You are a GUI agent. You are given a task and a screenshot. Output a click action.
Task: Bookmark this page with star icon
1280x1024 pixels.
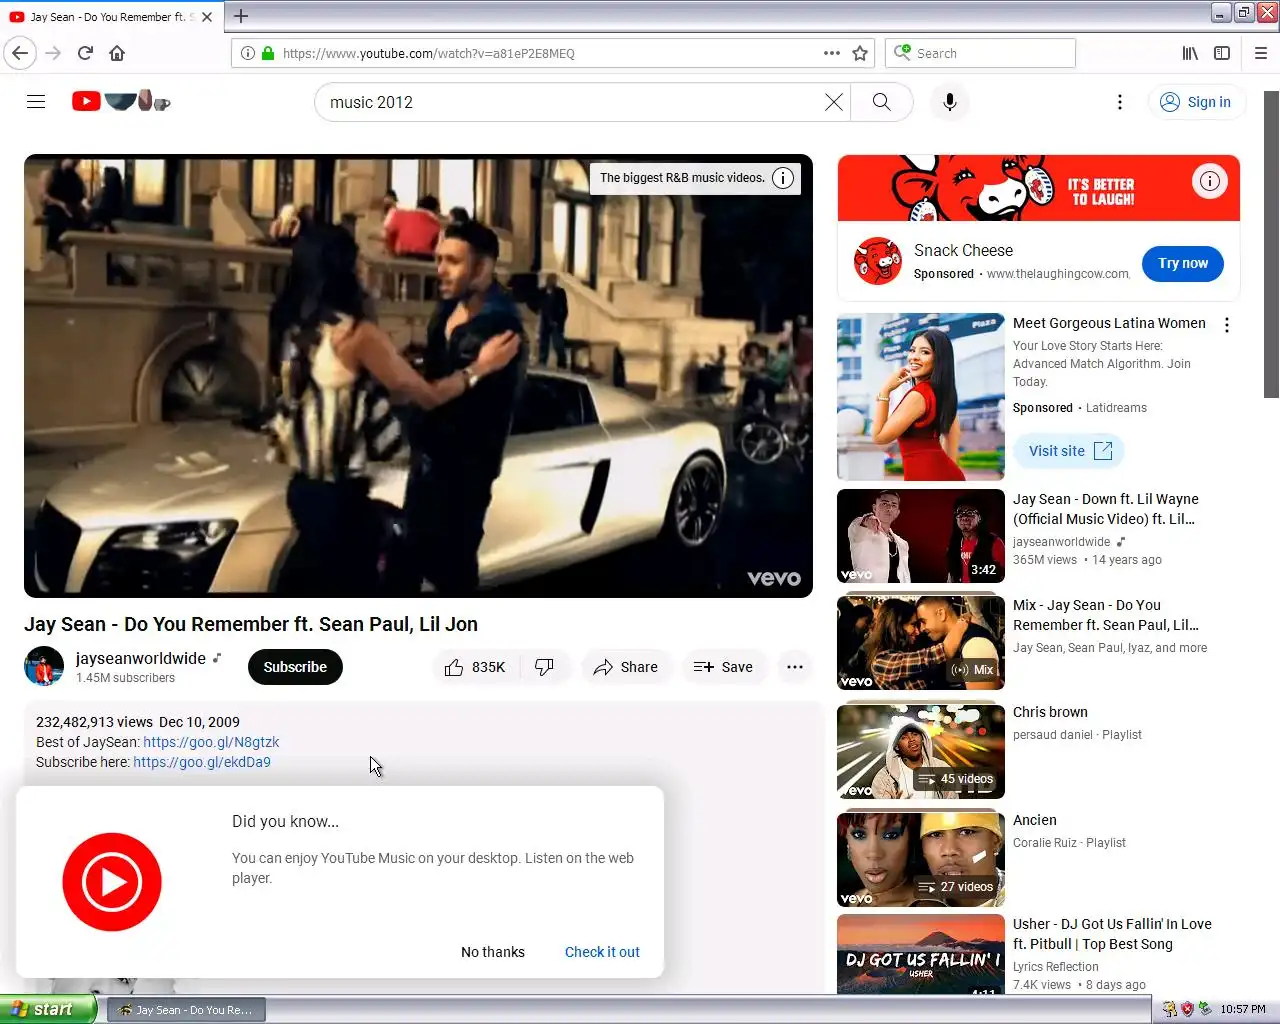pyautogui.click(x=860, y=53)
